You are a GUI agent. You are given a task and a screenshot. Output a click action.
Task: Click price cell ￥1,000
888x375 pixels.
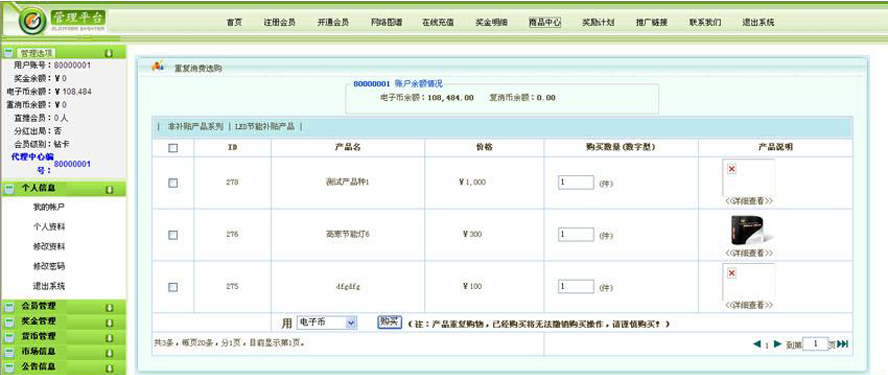point(472,182)
